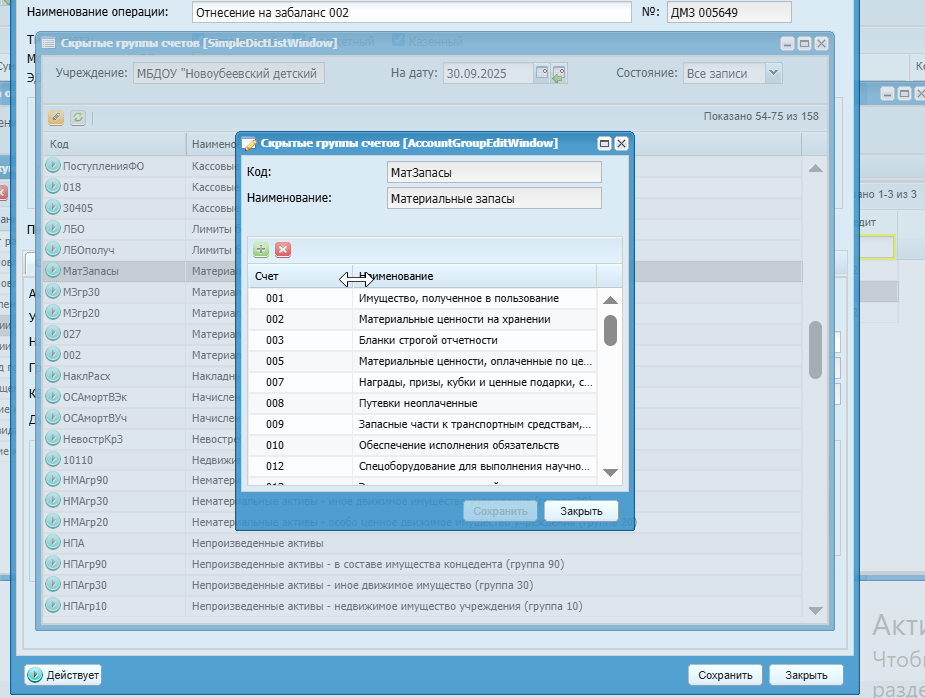Click the green add account icon

[x=261, y=250]
